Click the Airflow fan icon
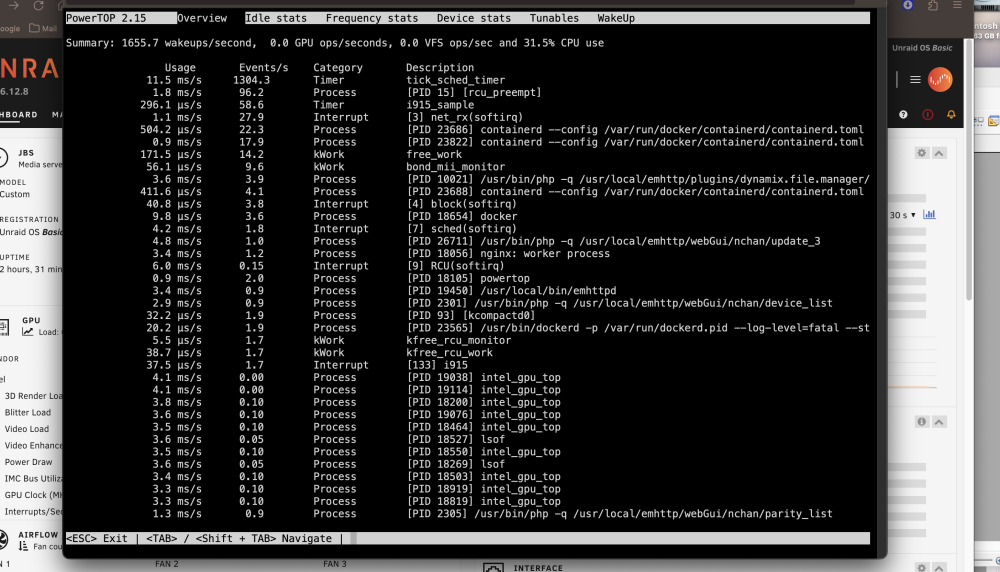 (x=3, y=539)
